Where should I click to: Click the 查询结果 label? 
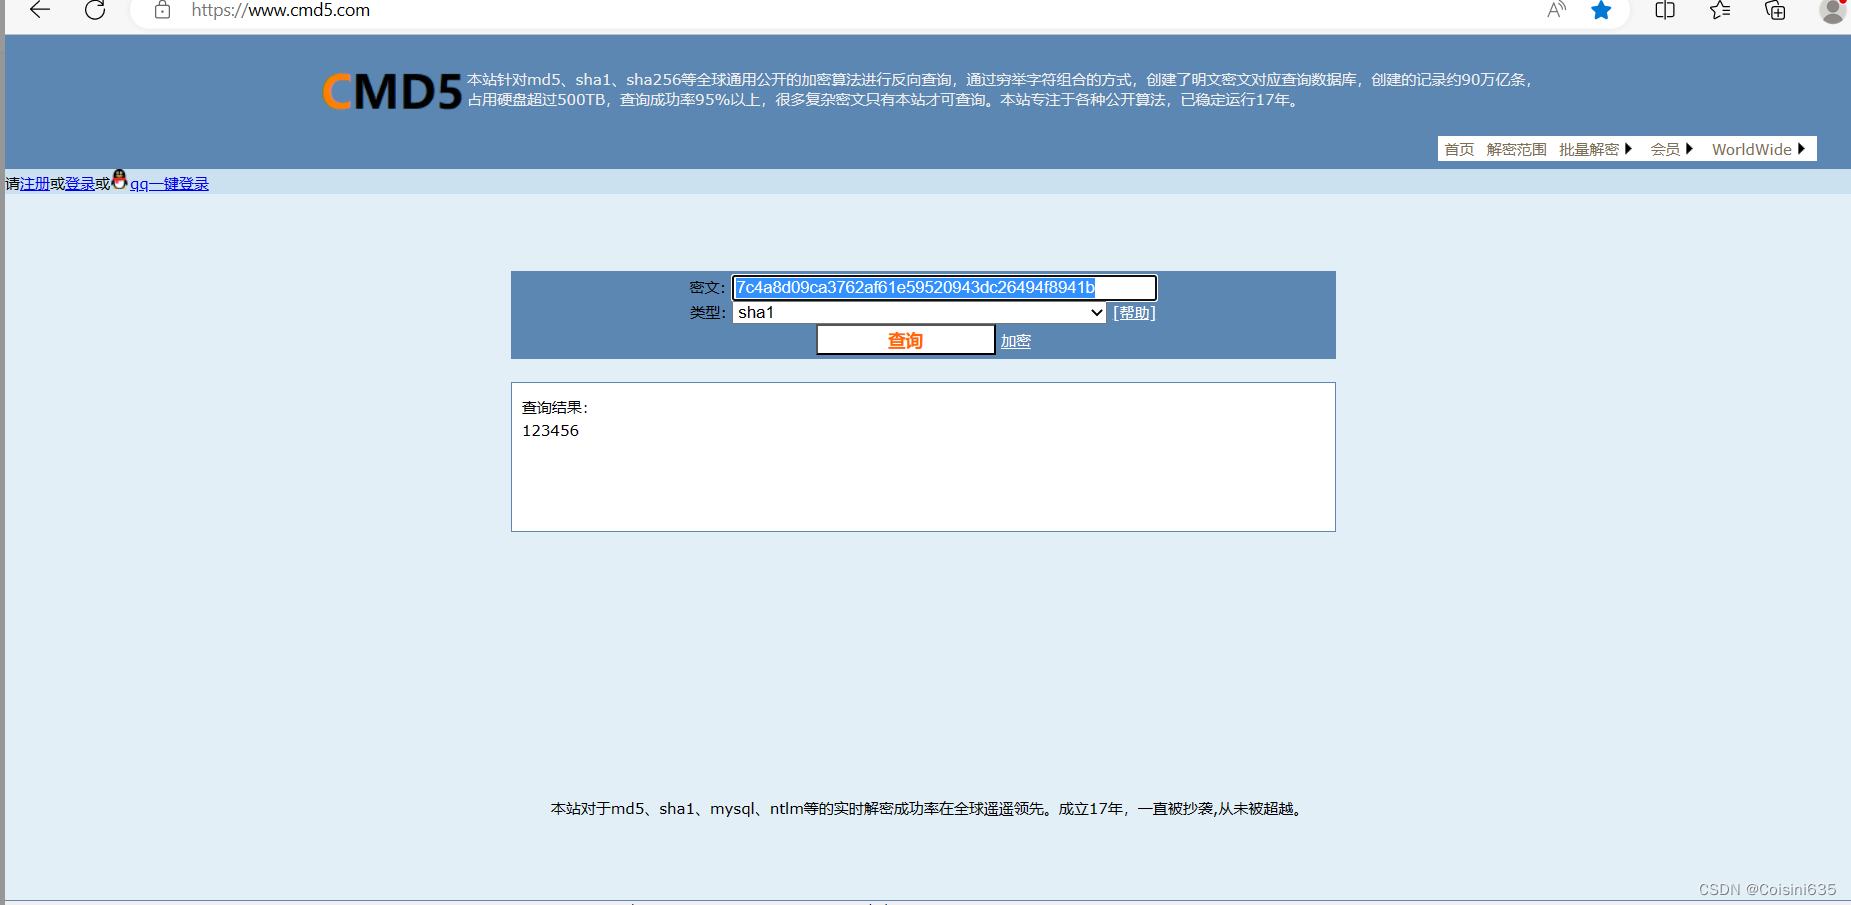click(555, 408)
